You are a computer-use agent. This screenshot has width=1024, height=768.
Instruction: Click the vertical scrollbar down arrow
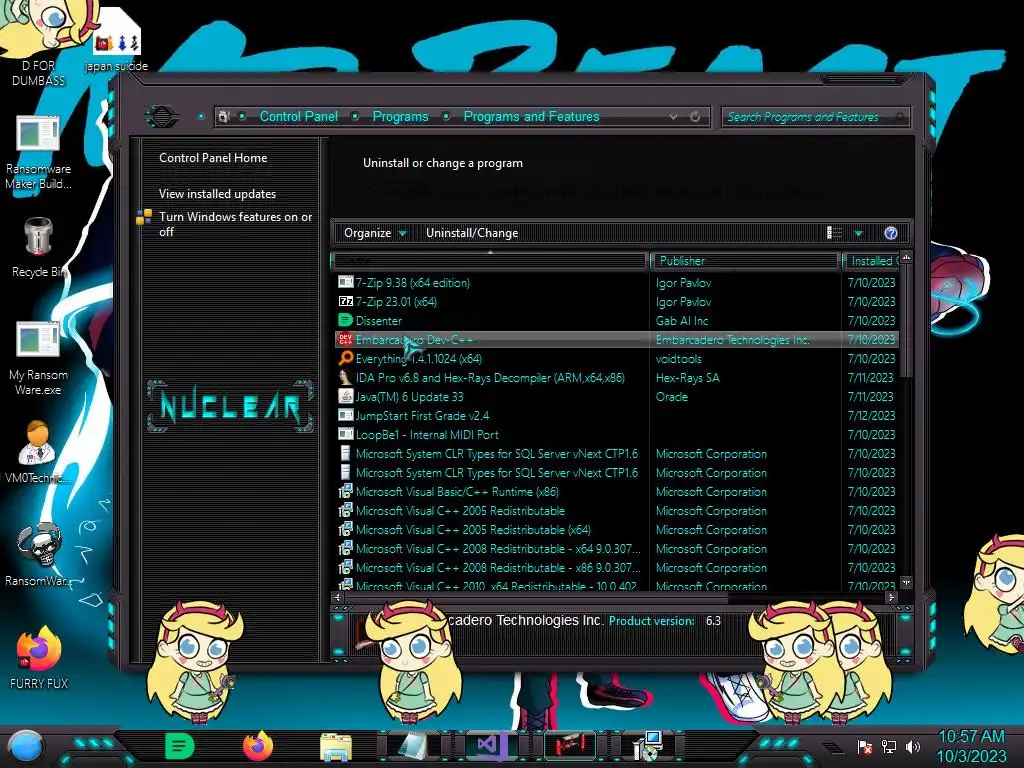[906, 582]
